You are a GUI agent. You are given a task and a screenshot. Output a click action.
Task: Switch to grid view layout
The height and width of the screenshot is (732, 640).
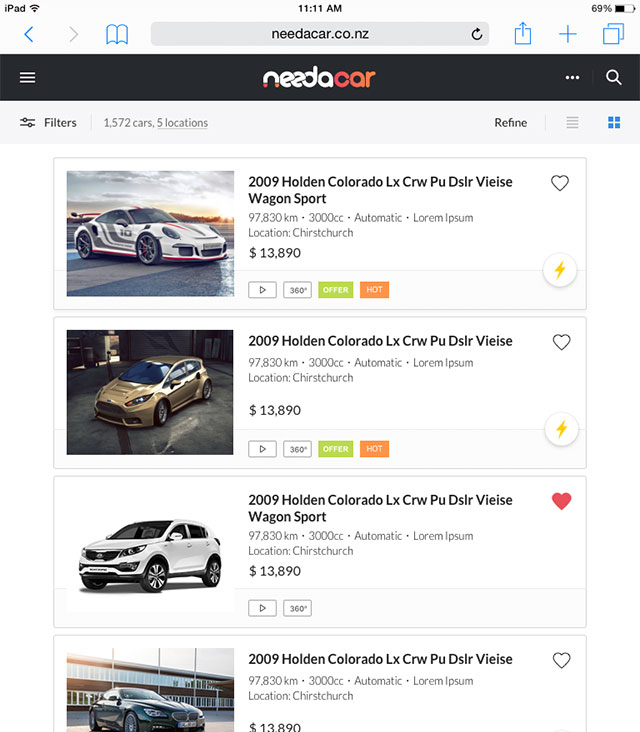point(614,123)
